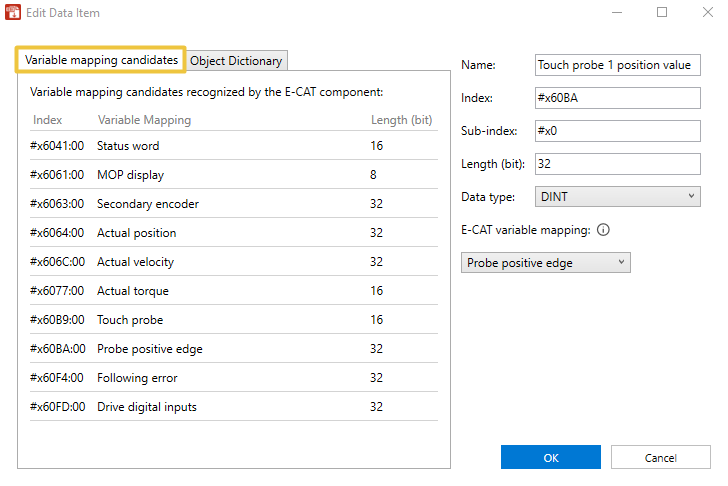Click the app icon in title bar
The height and width of the screenshot is (486, 728).
pyautogui.click(x=13, y=13)
